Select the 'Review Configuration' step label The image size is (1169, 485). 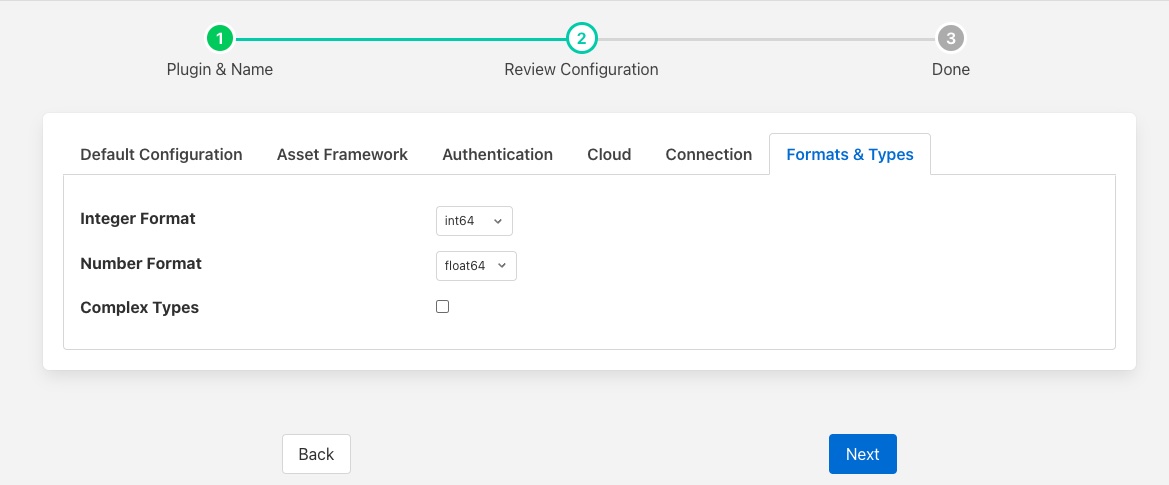pyautogui.click(x=581, y=70)
